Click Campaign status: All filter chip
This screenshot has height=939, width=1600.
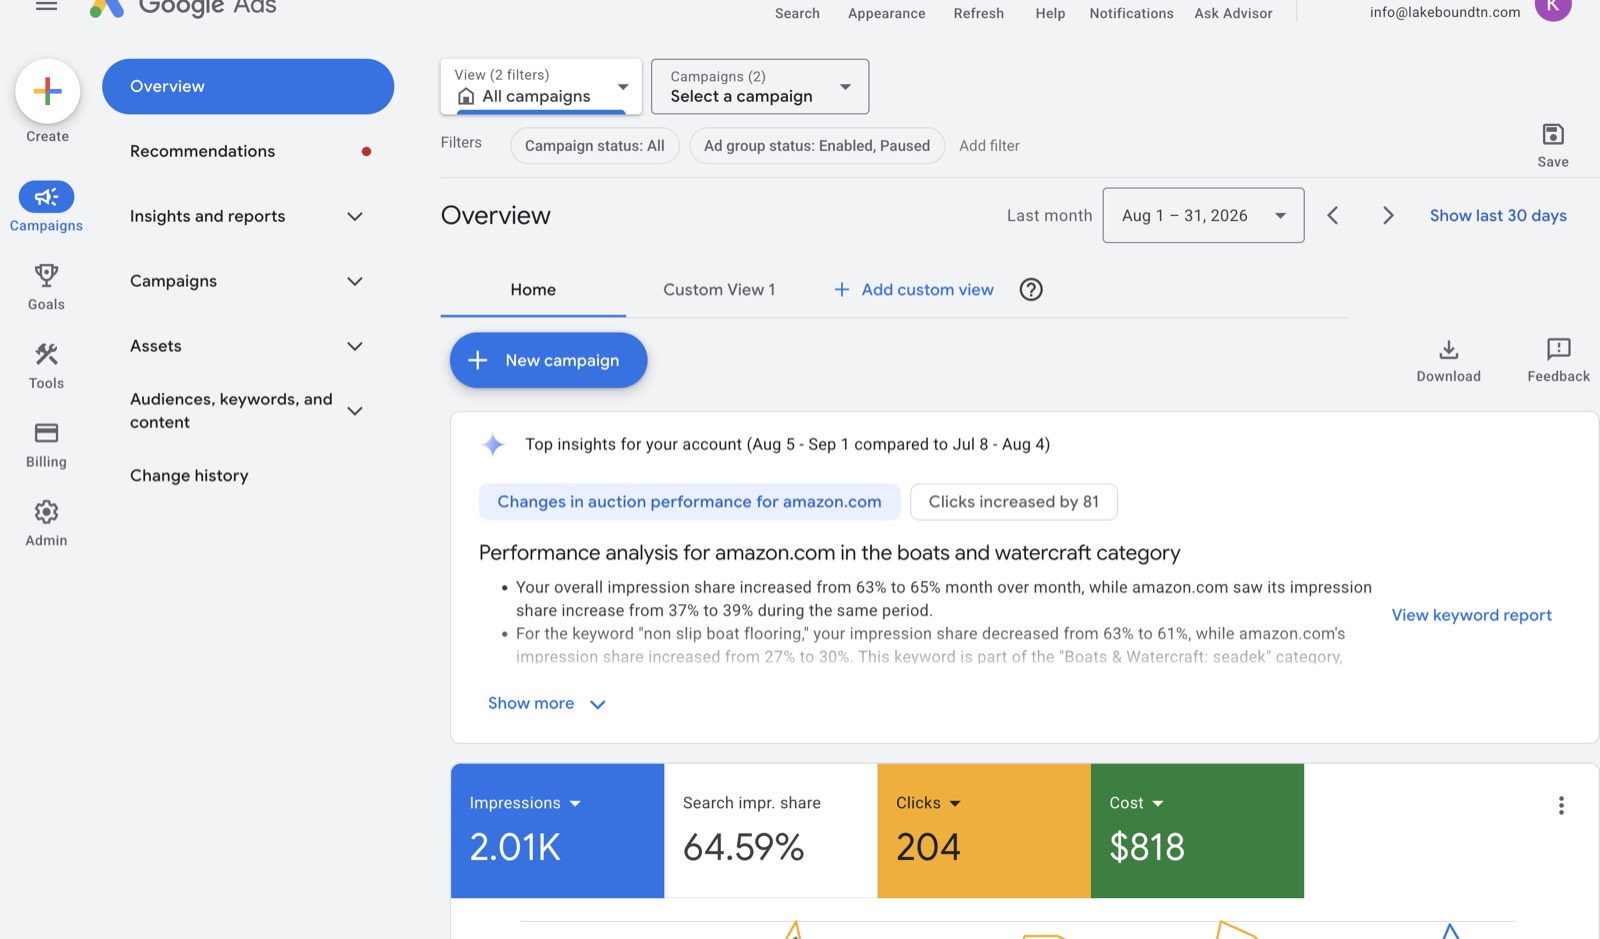tap(595, 146)
